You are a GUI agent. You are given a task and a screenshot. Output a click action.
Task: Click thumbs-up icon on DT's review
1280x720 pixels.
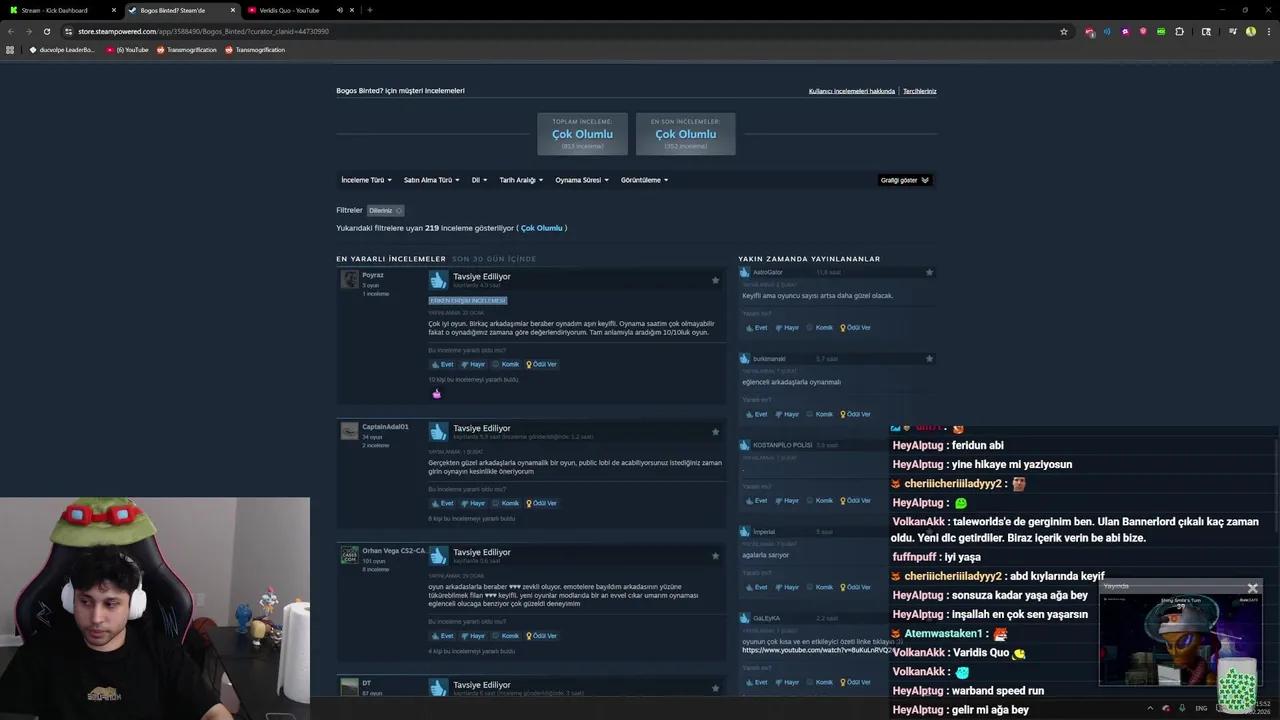pyautogui.click(x=438, y=688)
